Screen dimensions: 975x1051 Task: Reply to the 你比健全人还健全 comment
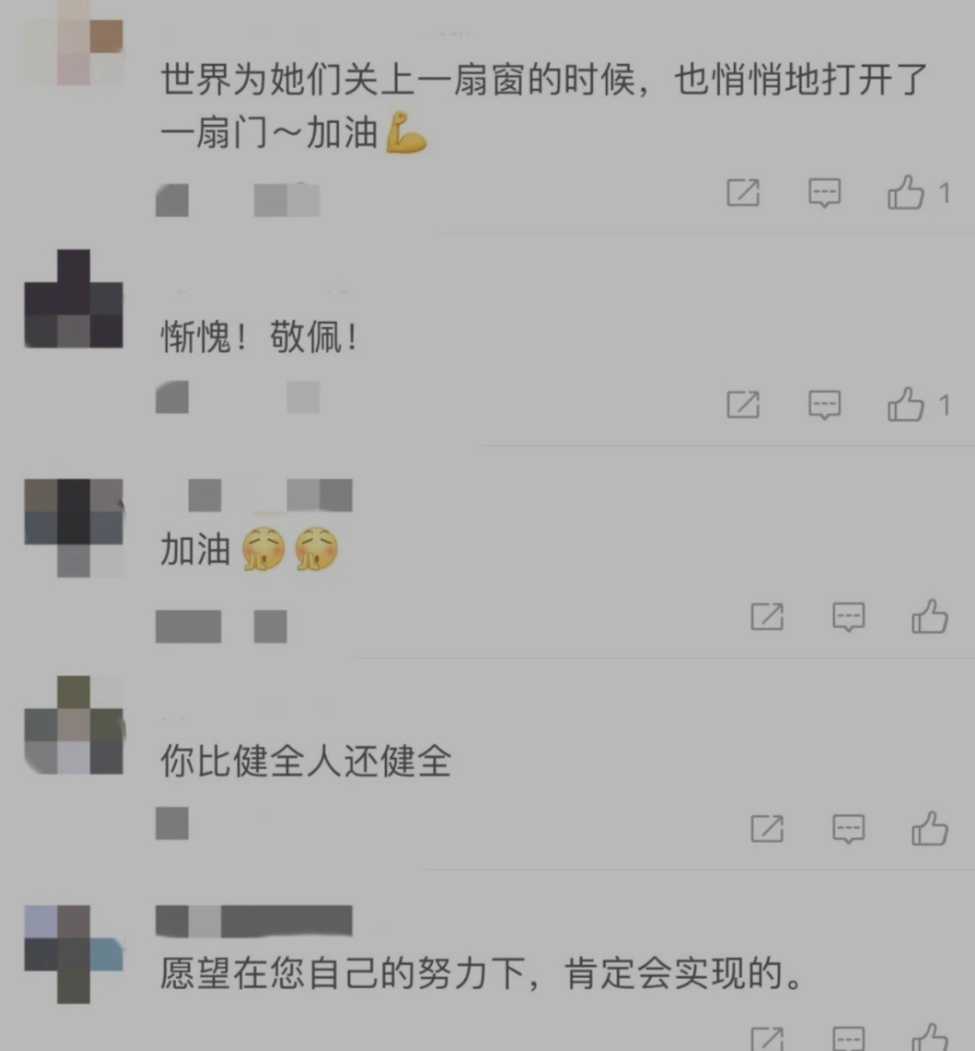(848, 829)
